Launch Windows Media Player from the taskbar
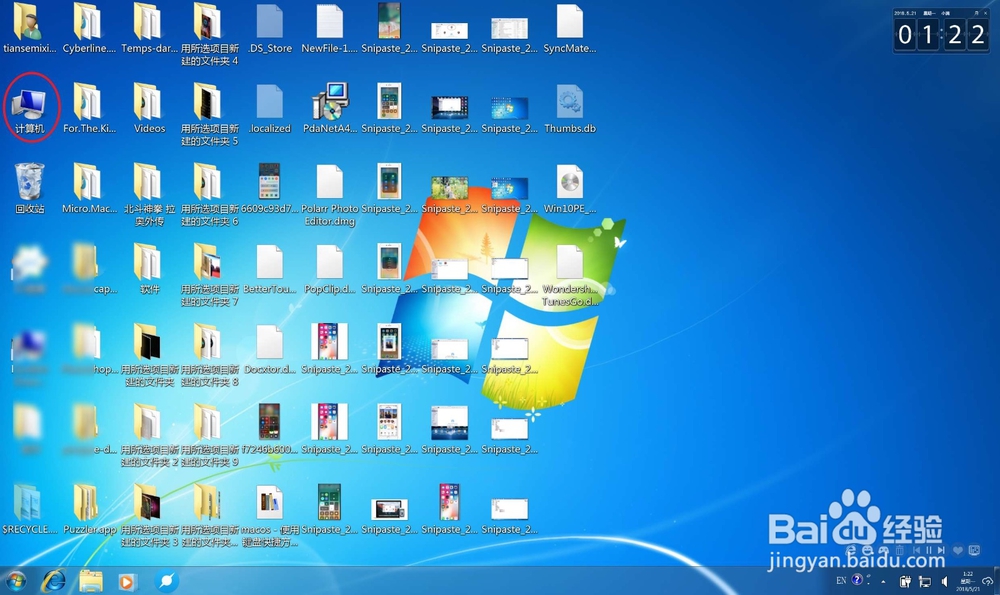The height and width of the screenshot is (595, 1000). 126,582
